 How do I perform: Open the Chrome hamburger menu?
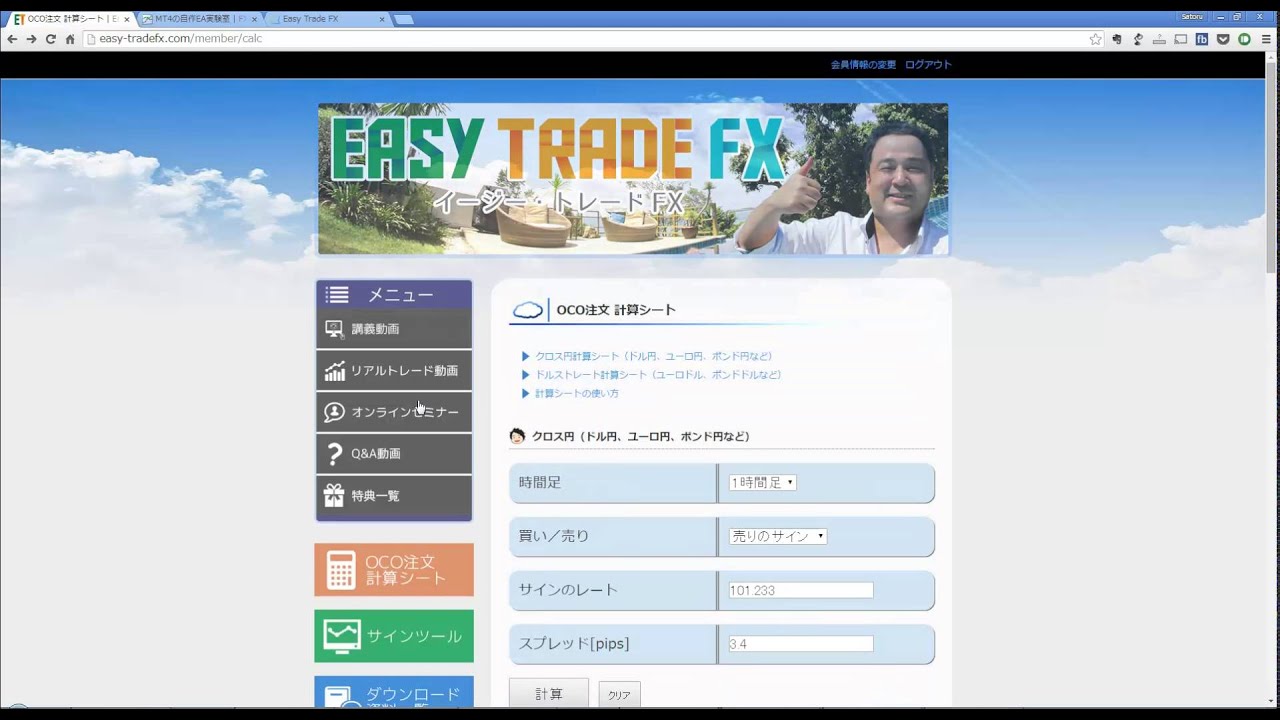pos(1266,39)
